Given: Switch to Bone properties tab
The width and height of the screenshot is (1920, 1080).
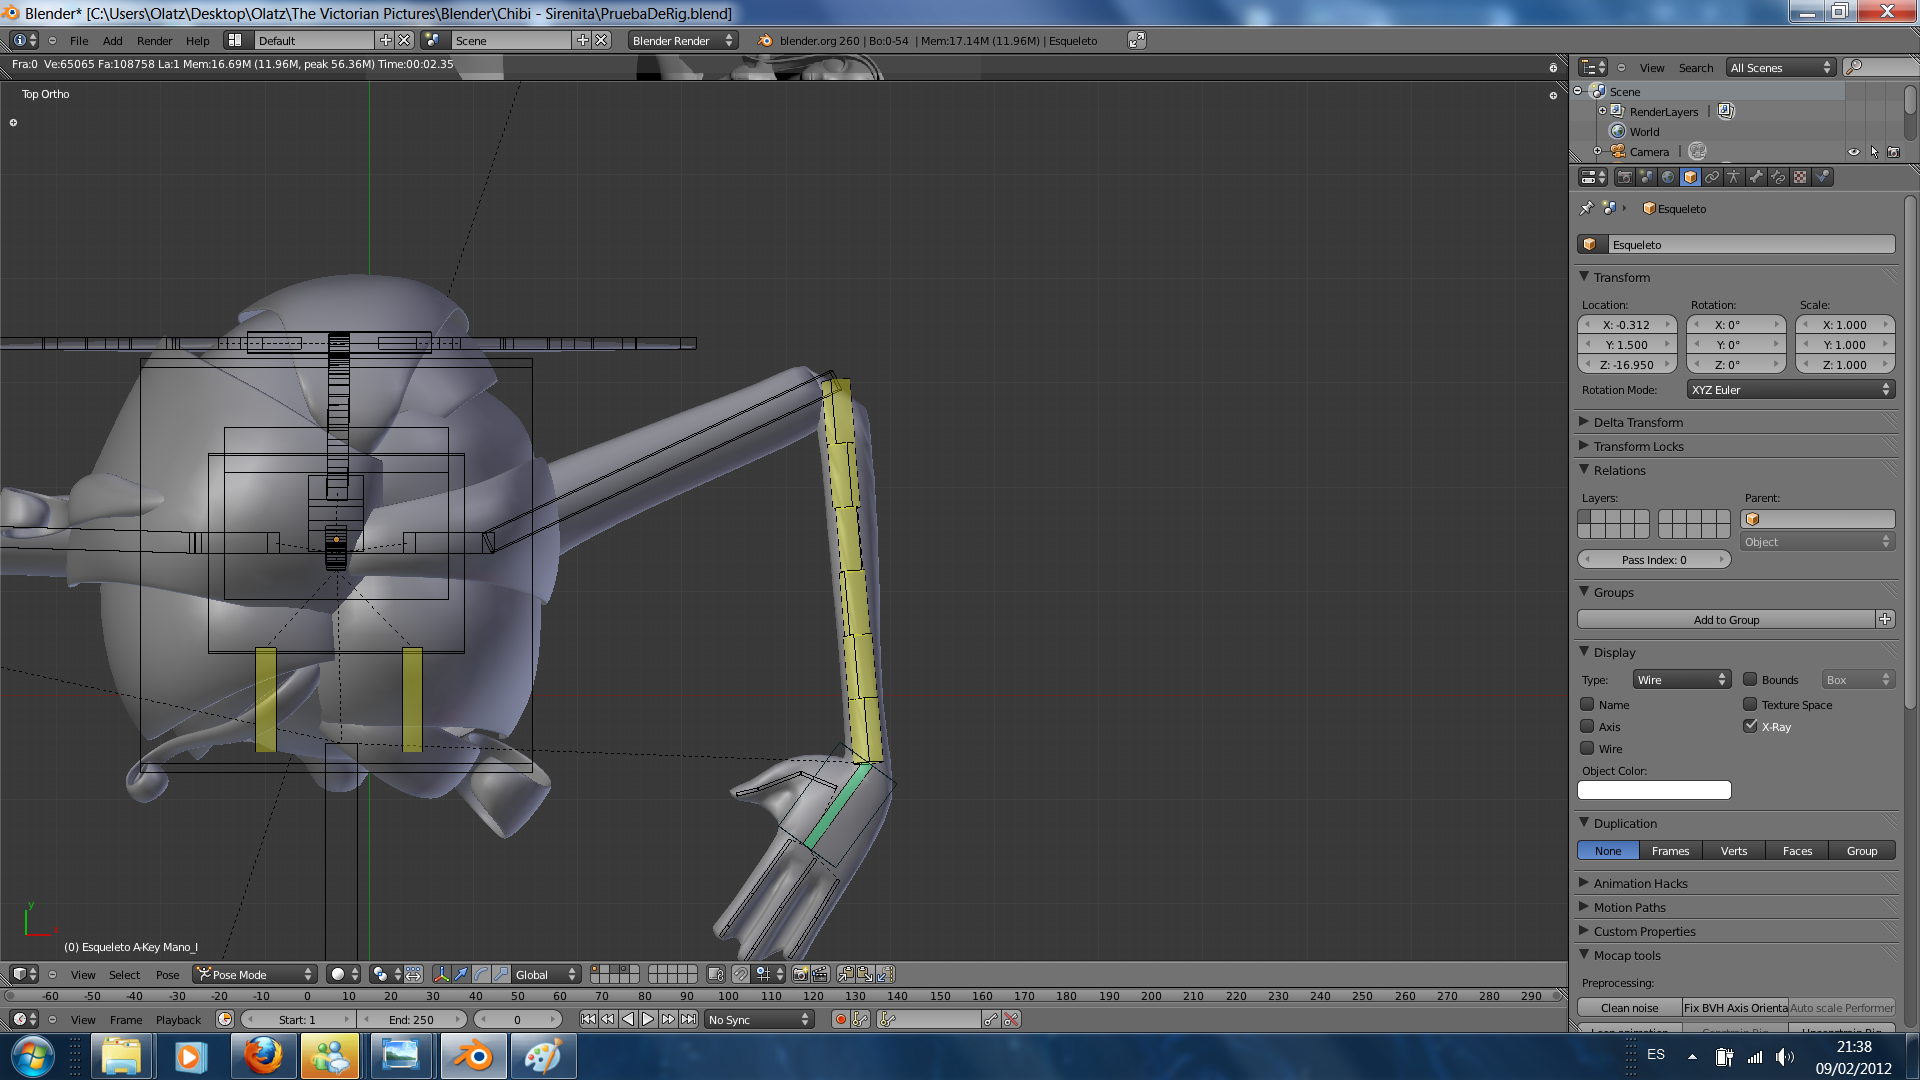Looking at the screenshot, I should [1756, 177].
